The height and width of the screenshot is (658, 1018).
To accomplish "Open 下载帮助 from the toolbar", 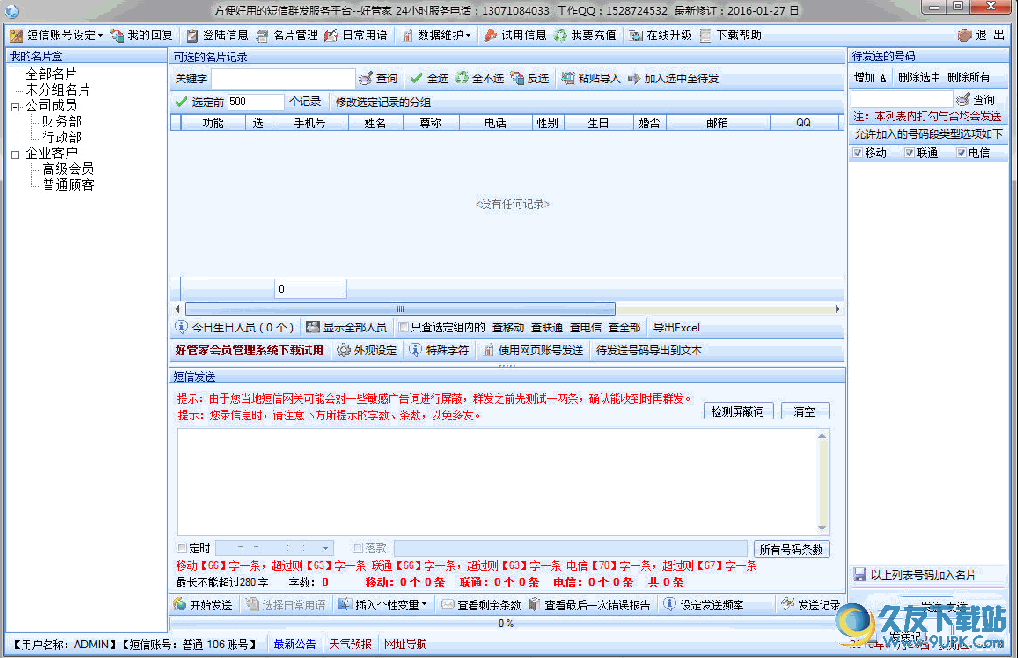I will [730, 35].
